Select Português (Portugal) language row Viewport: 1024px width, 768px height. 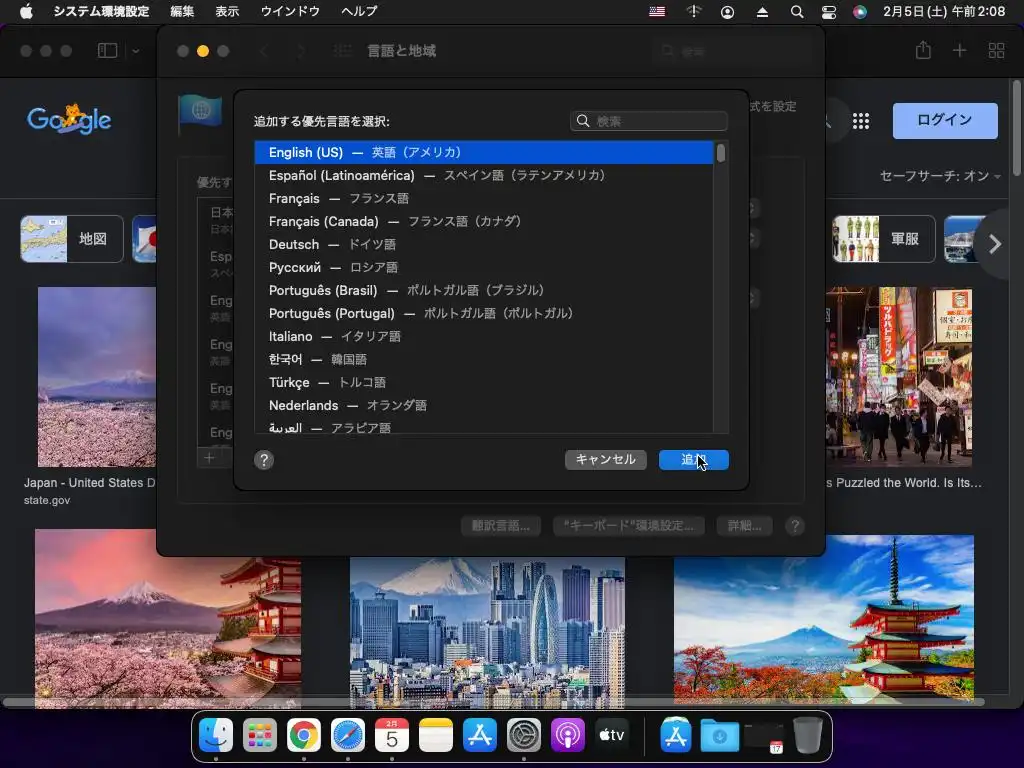(484, 313)
